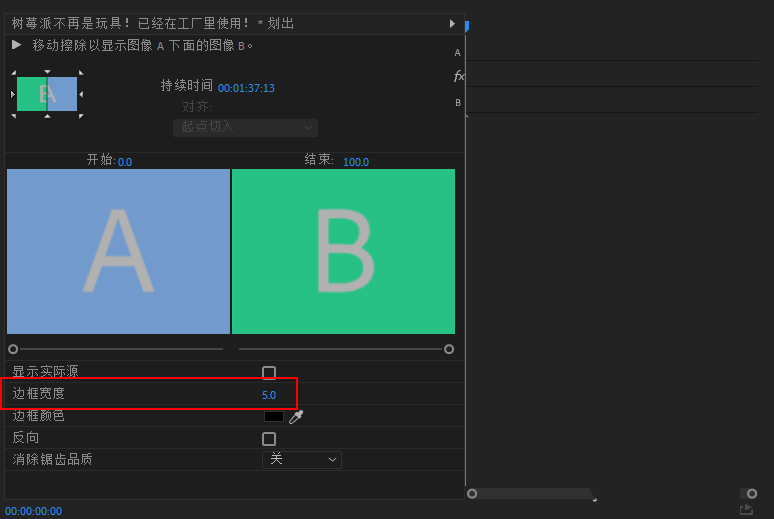Select the left edge wipe direction arrow
The height and width of the screenshot is (519, 774).
click(x=13, y=94)
